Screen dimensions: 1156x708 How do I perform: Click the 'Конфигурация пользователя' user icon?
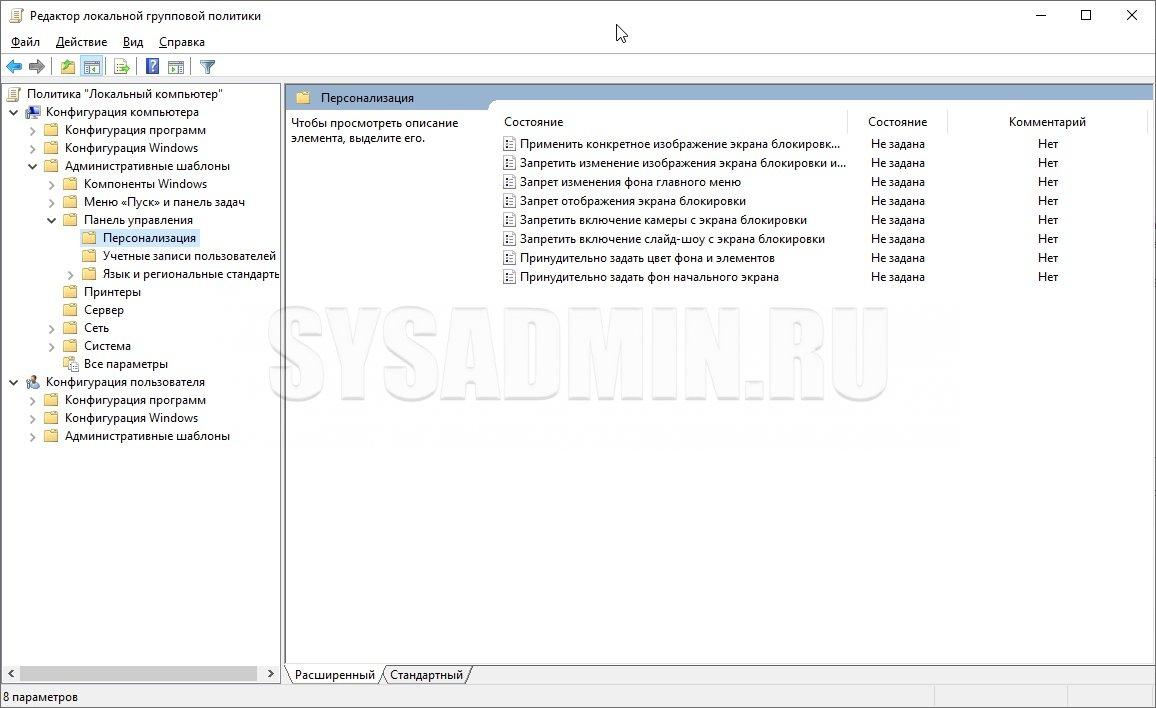[x=33, y=382]
